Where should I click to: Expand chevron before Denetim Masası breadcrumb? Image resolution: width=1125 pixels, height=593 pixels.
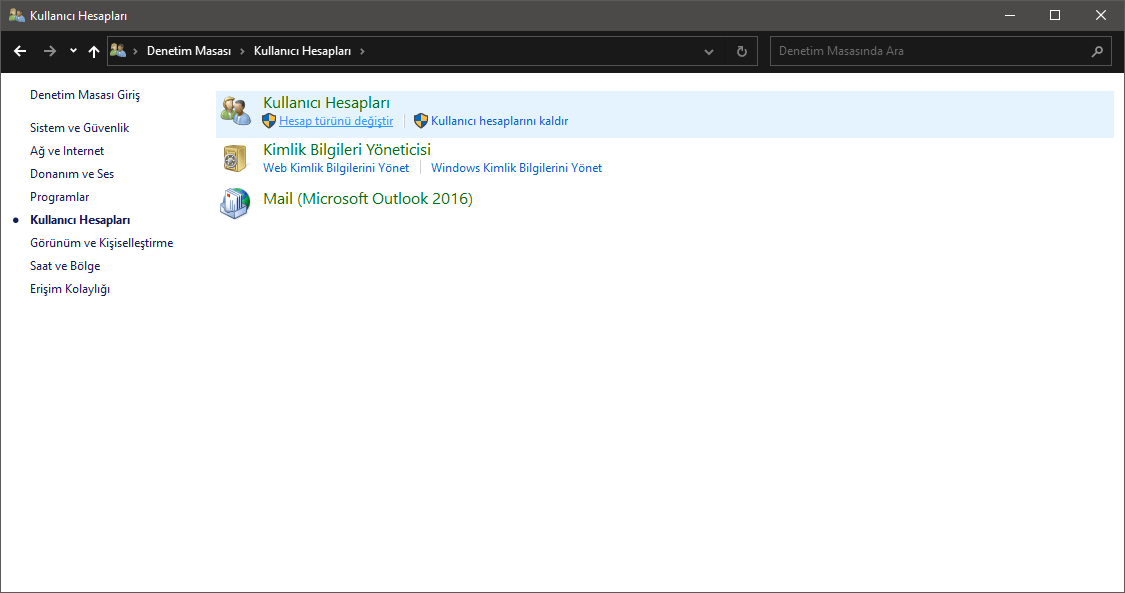[x=135, y=51]
